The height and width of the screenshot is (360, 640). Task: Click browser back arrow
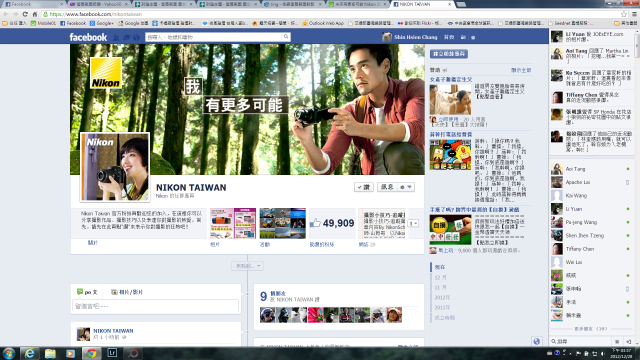point(6,14)
